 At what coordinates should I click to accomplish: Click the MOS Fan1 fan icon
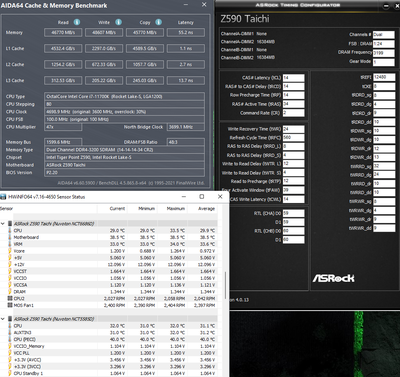[10, 305]
